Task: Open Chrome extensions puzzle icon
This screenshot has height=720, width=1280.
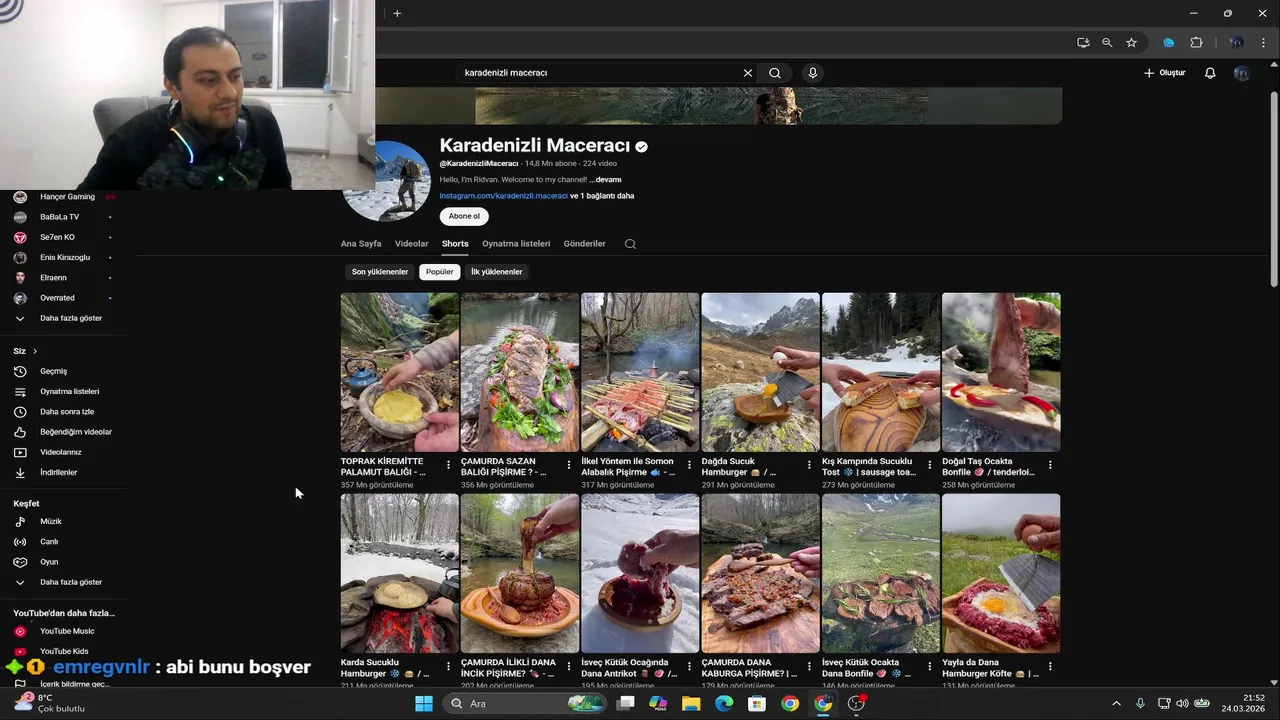Action: tap(1196, 43)
